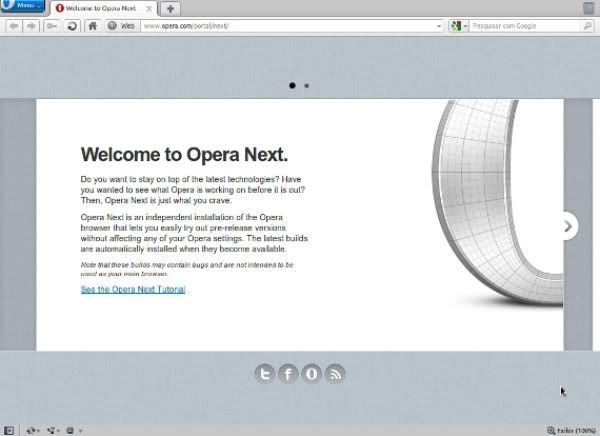Image resolution: width=600 pixels, height=436 pixels.
Task: Expand the address bar history dropdown
Action: click(x=439, y=26)
